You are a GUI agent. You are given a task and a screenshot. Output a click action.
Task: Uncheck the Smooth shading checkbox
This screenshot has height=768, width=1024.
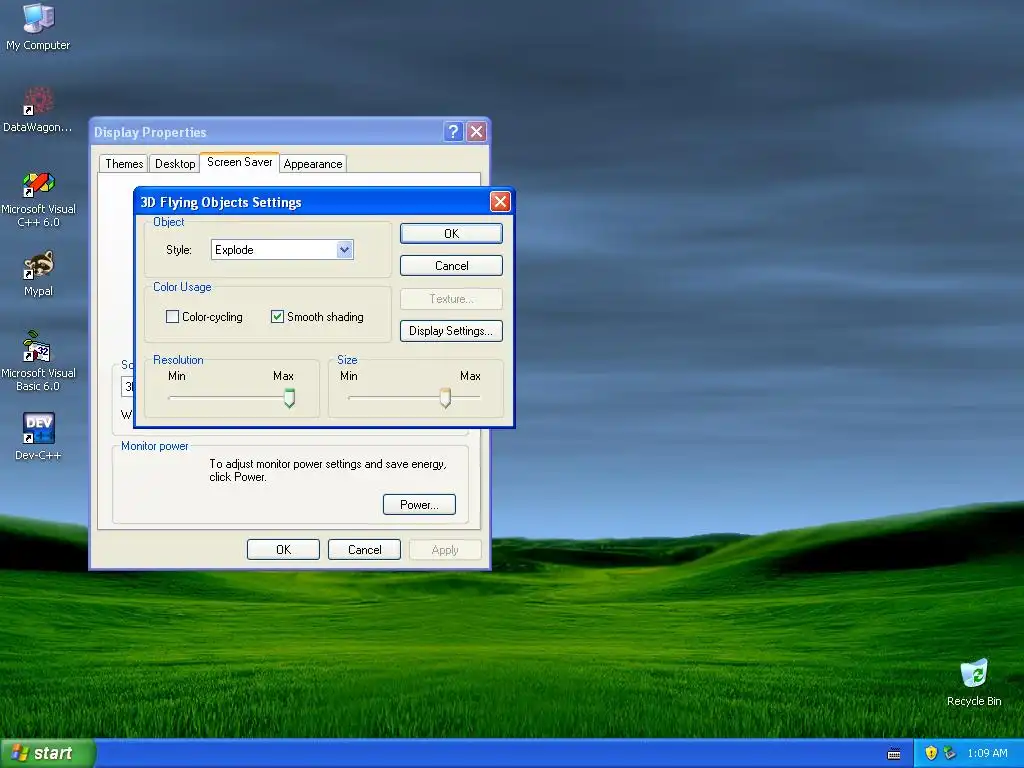(x=278, y=317)
